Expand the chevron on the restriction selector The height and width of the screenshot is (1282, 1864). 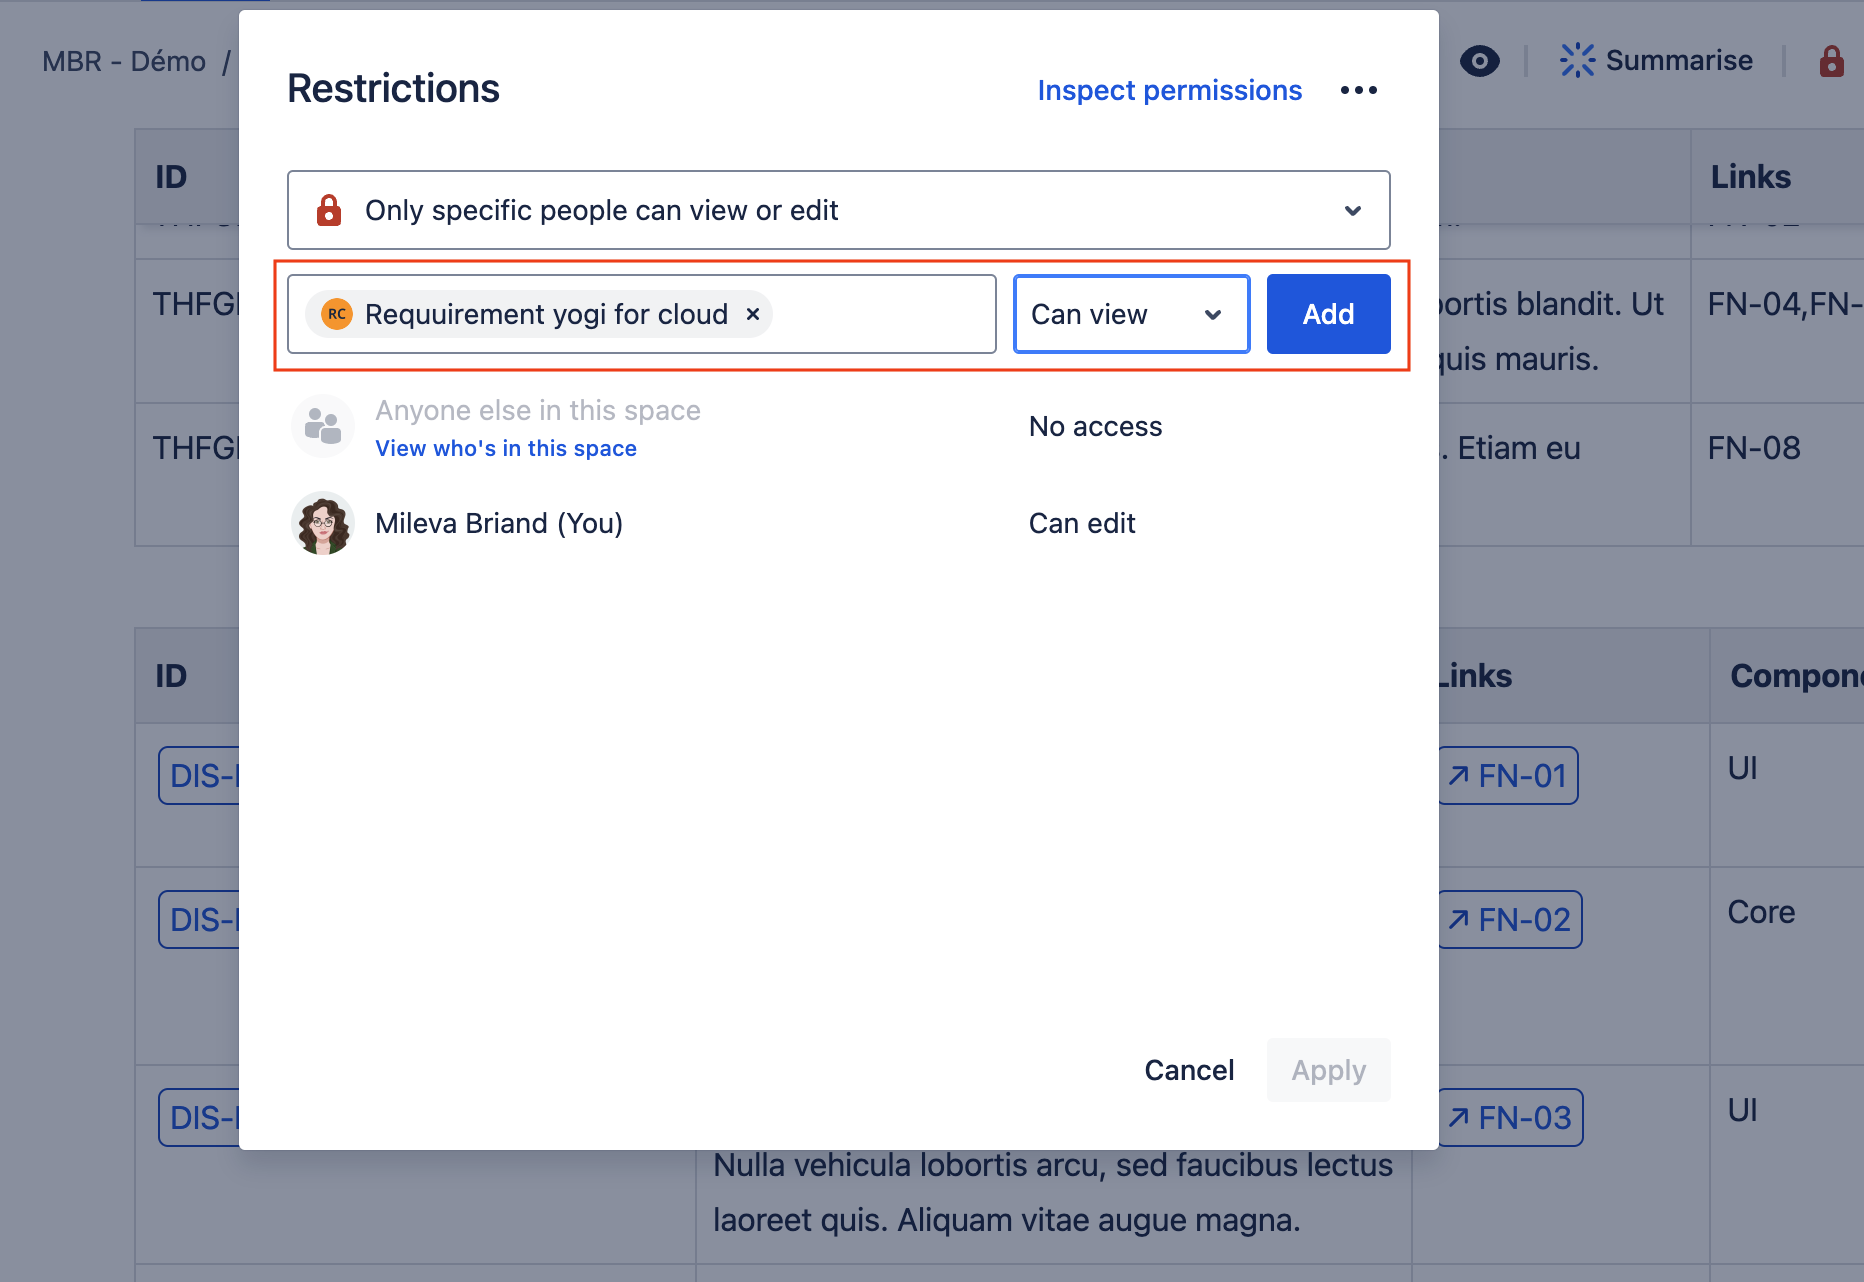(x=1353, y=210)
